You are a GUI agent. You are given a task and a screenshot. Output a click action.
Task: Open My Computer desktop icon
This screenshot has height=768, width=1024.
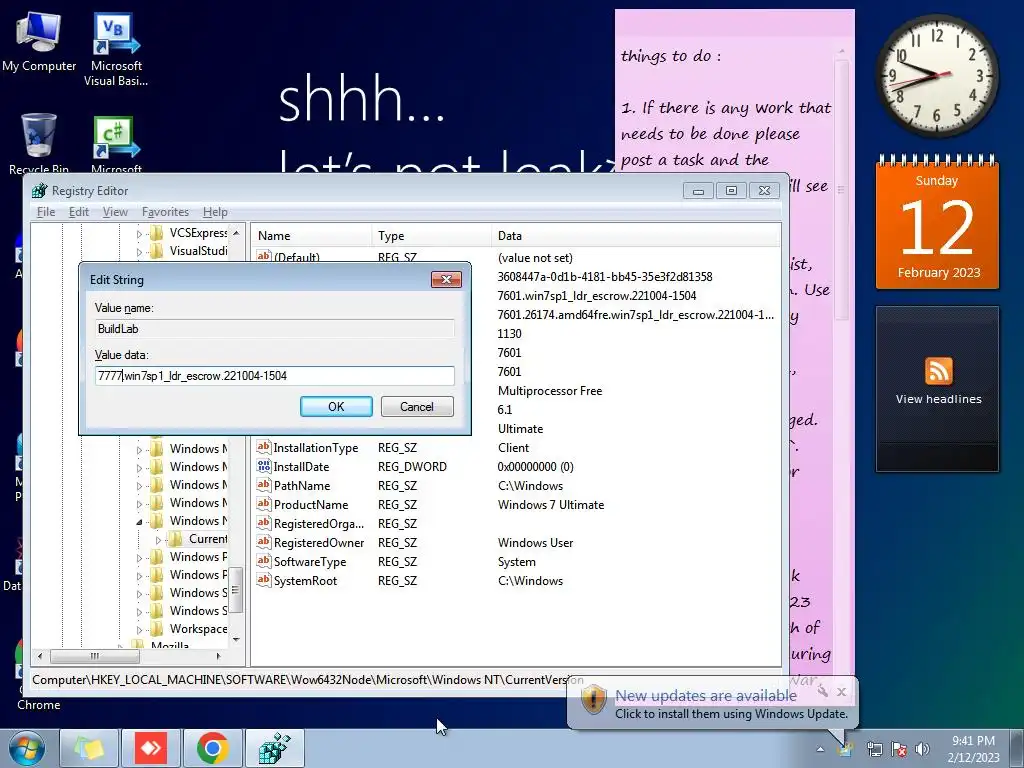(39, 40)
